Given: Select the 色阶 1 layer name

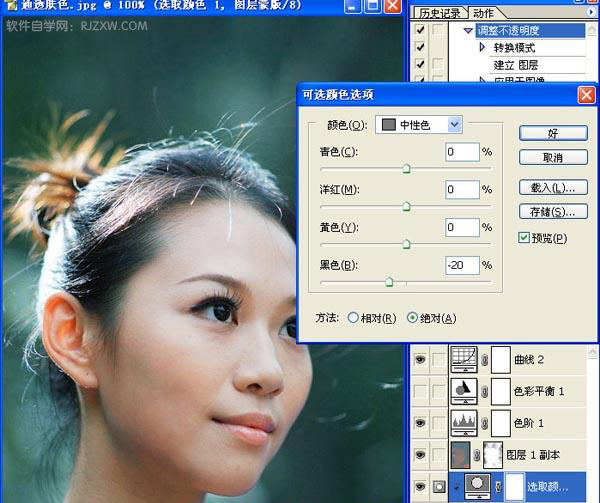Looking at the screenshot, I should (x=528, y=423).
